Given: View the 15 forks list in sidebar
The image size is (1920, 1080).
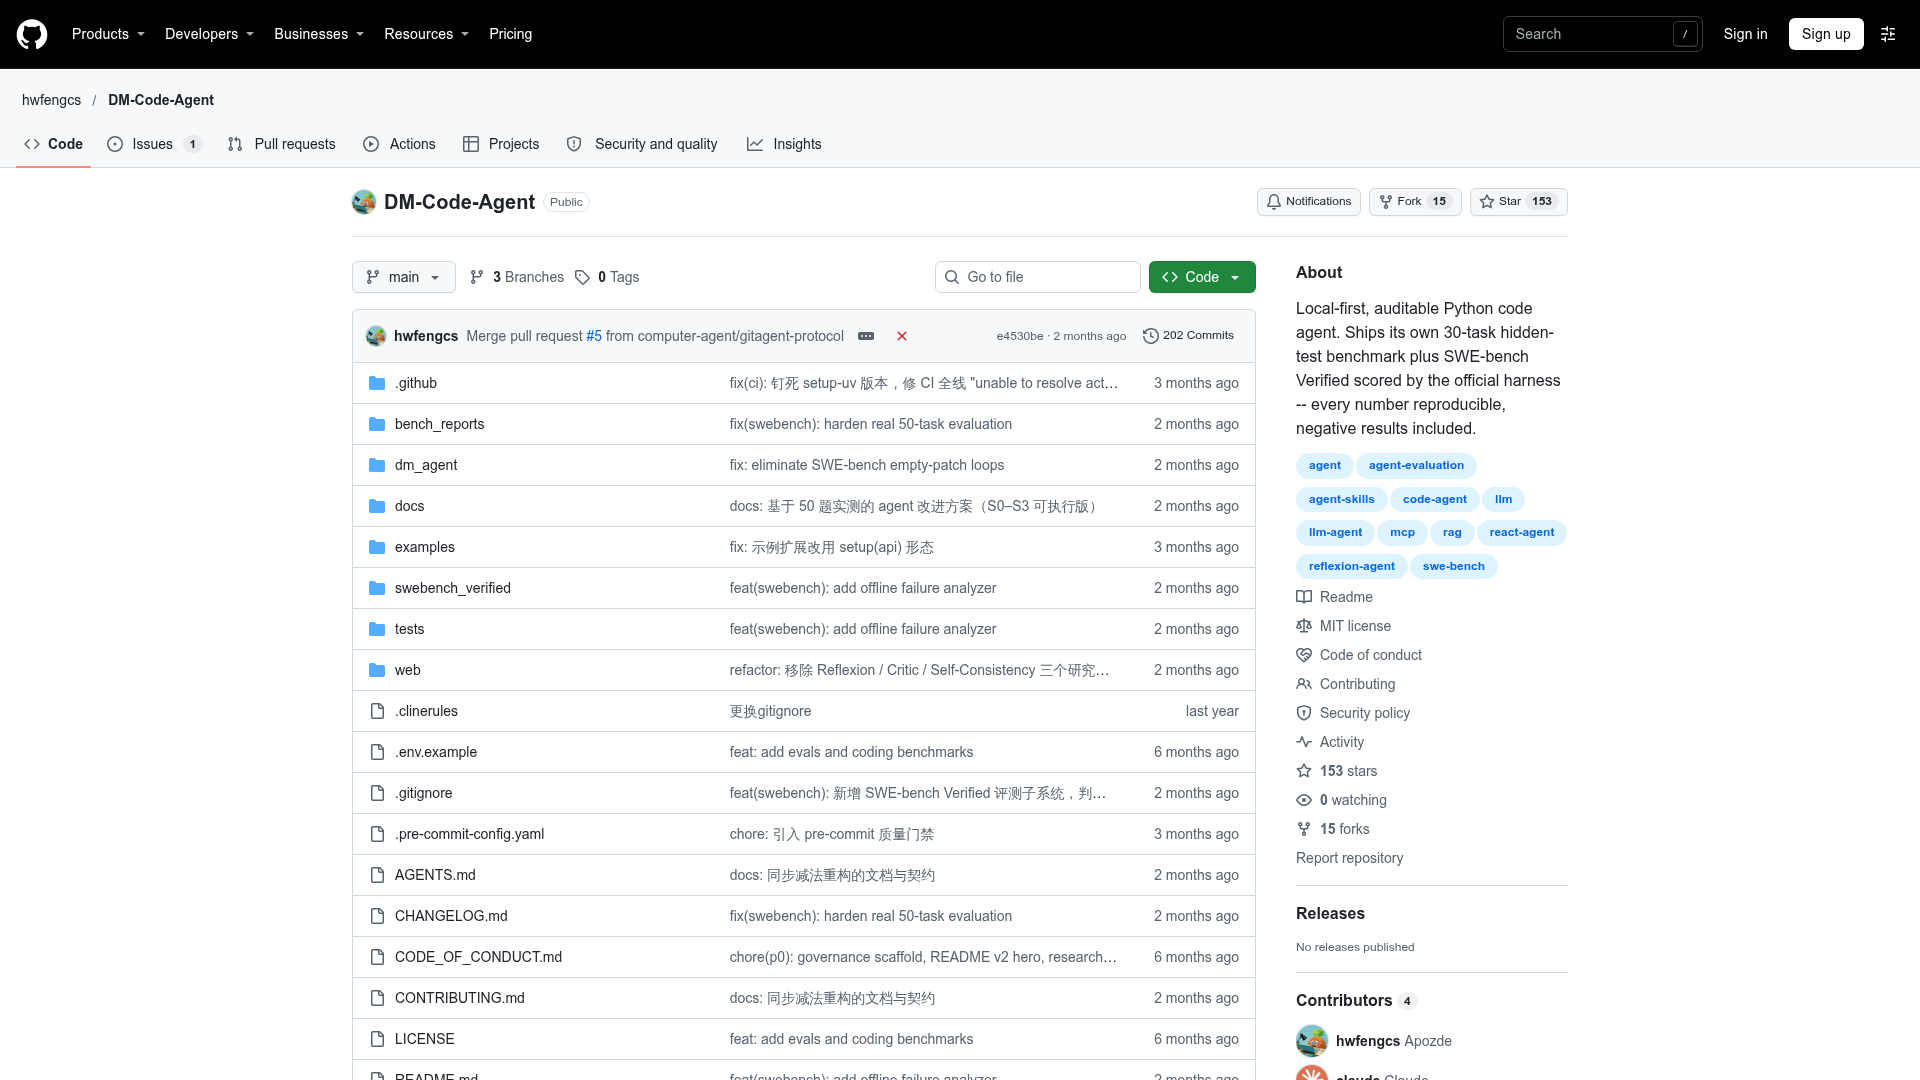Looking at the screenshot, I should tap(1333, 829).
